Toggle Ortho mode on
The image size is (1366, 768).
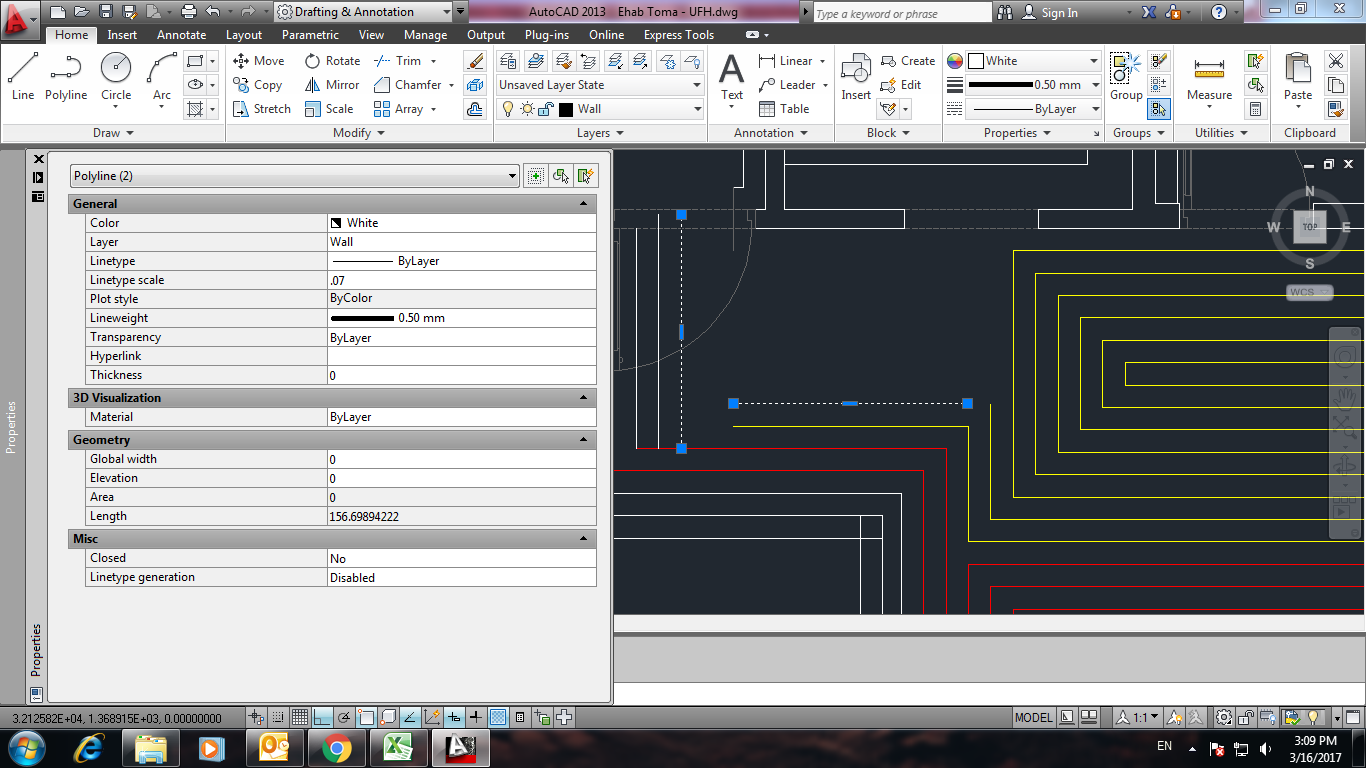321,717
